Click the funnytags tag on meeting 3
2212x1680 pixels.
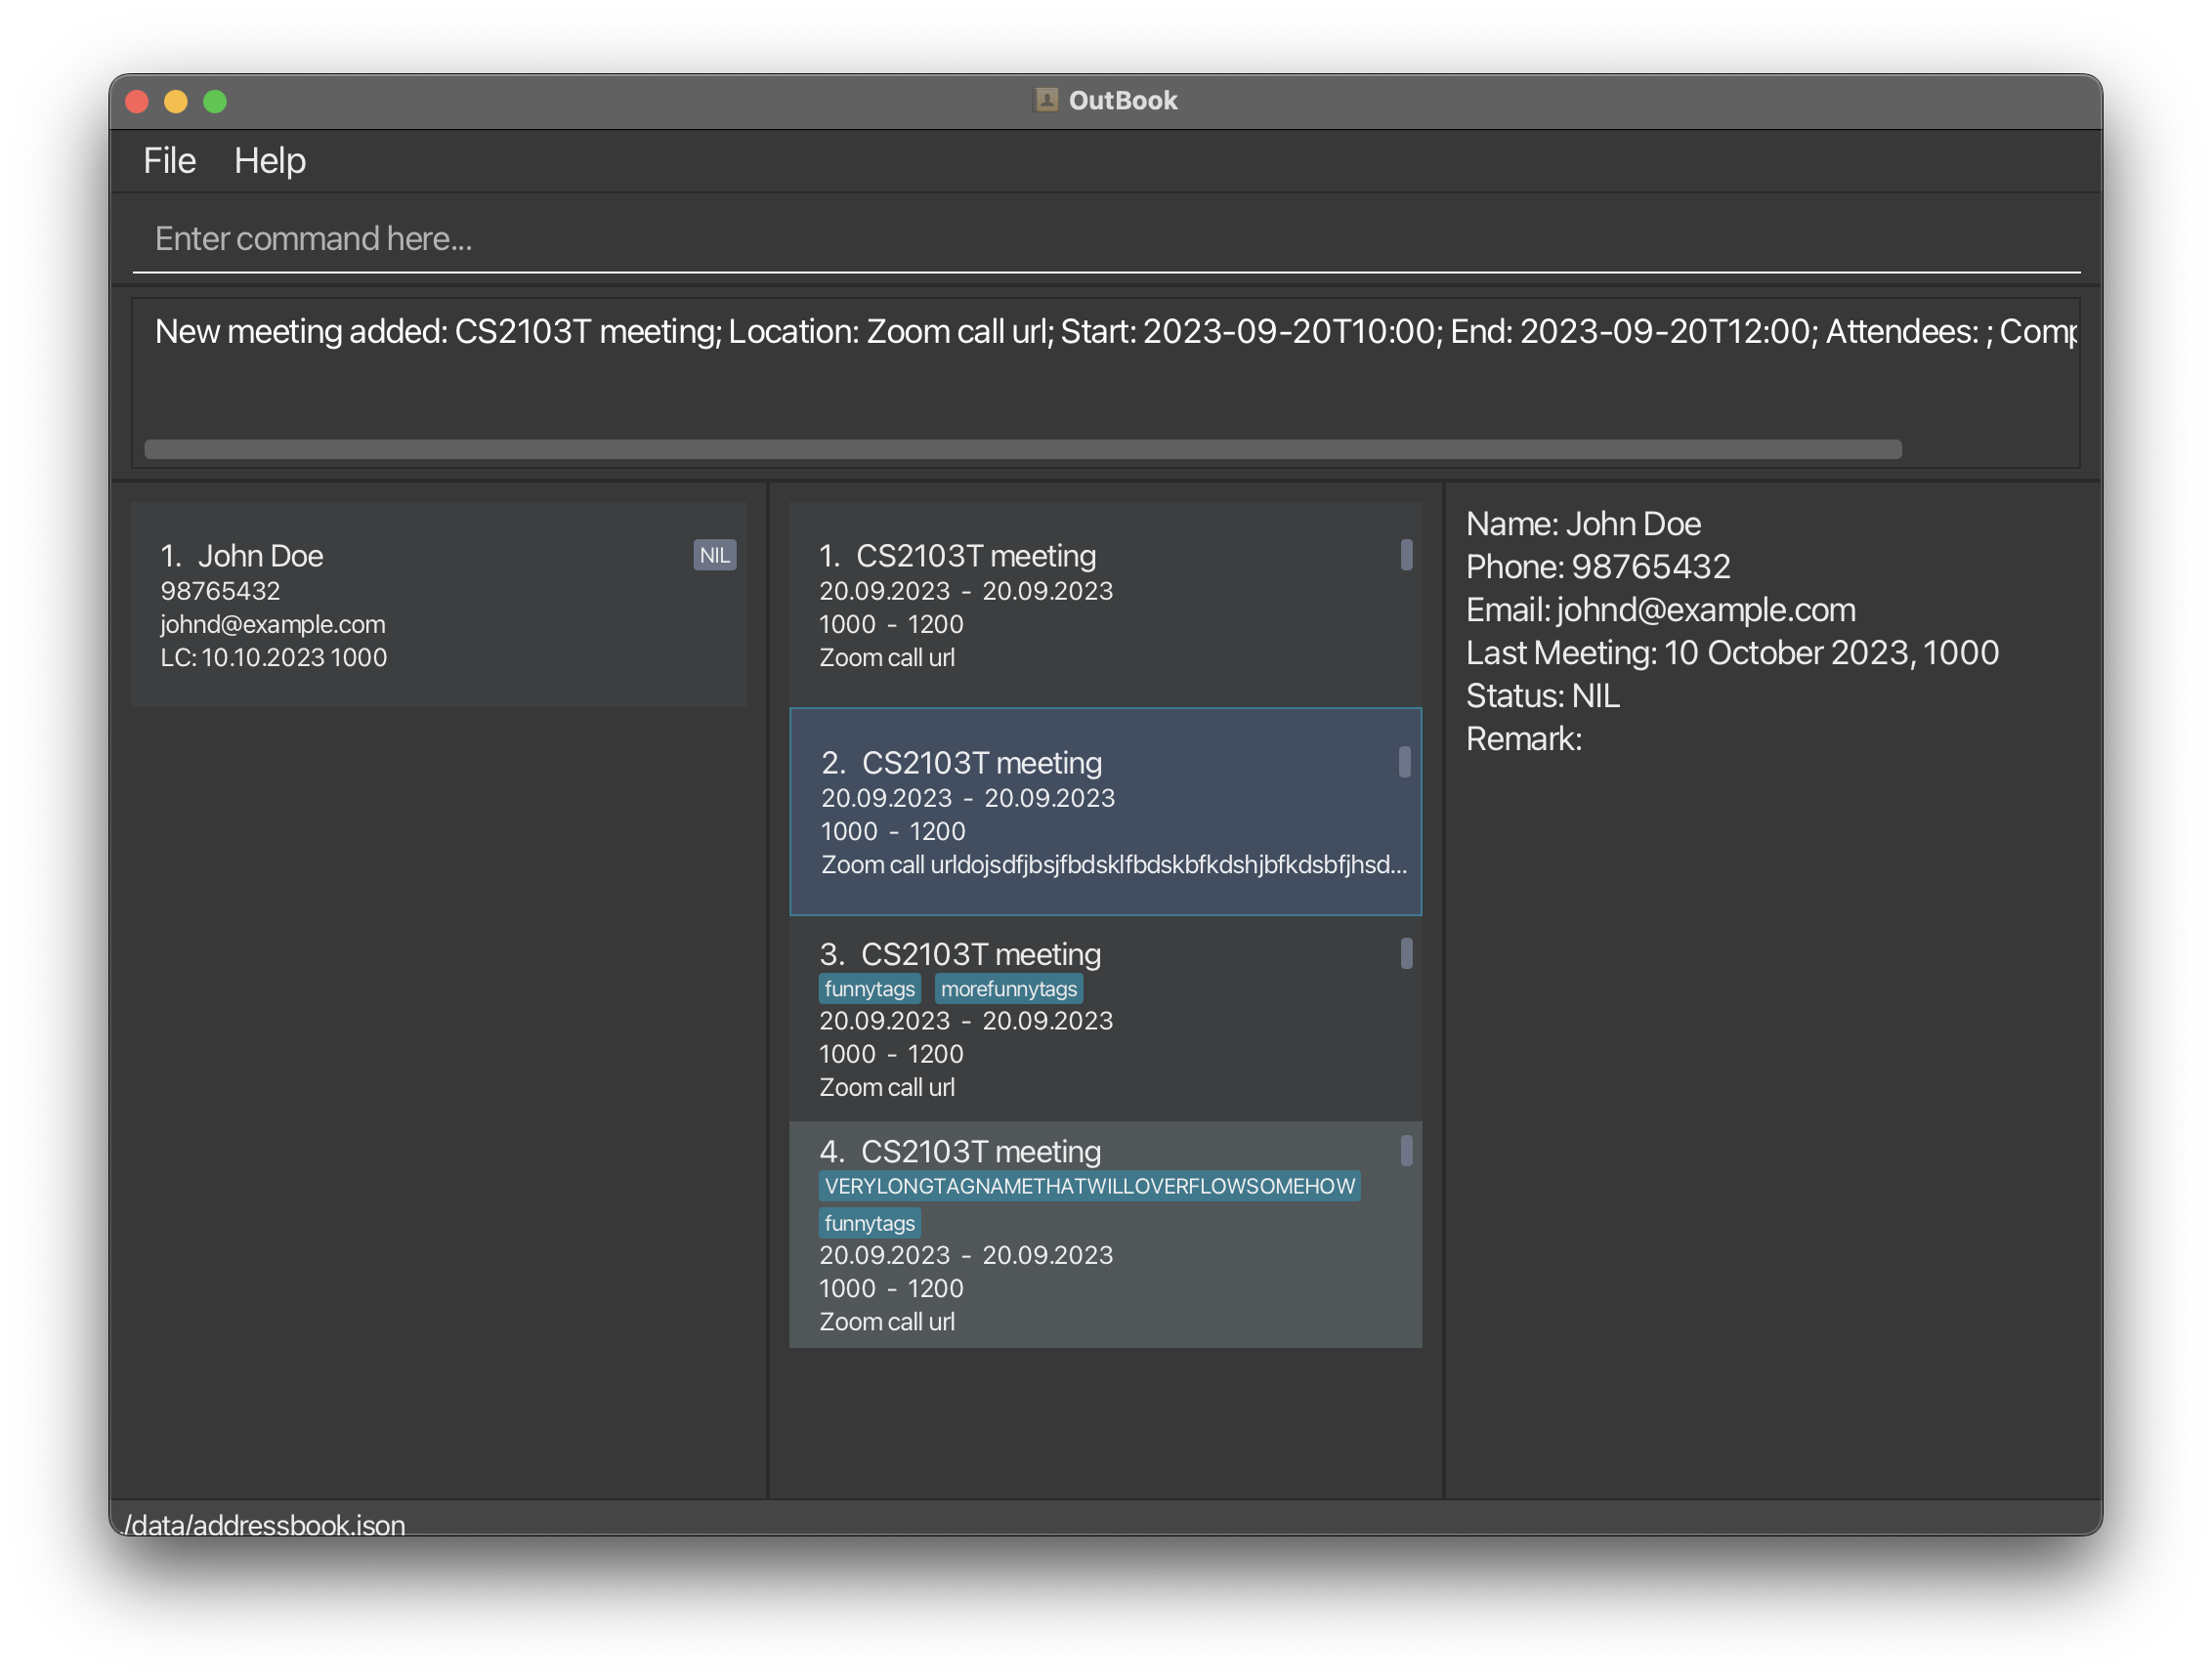pyautogui.click(x=869, y=989)
